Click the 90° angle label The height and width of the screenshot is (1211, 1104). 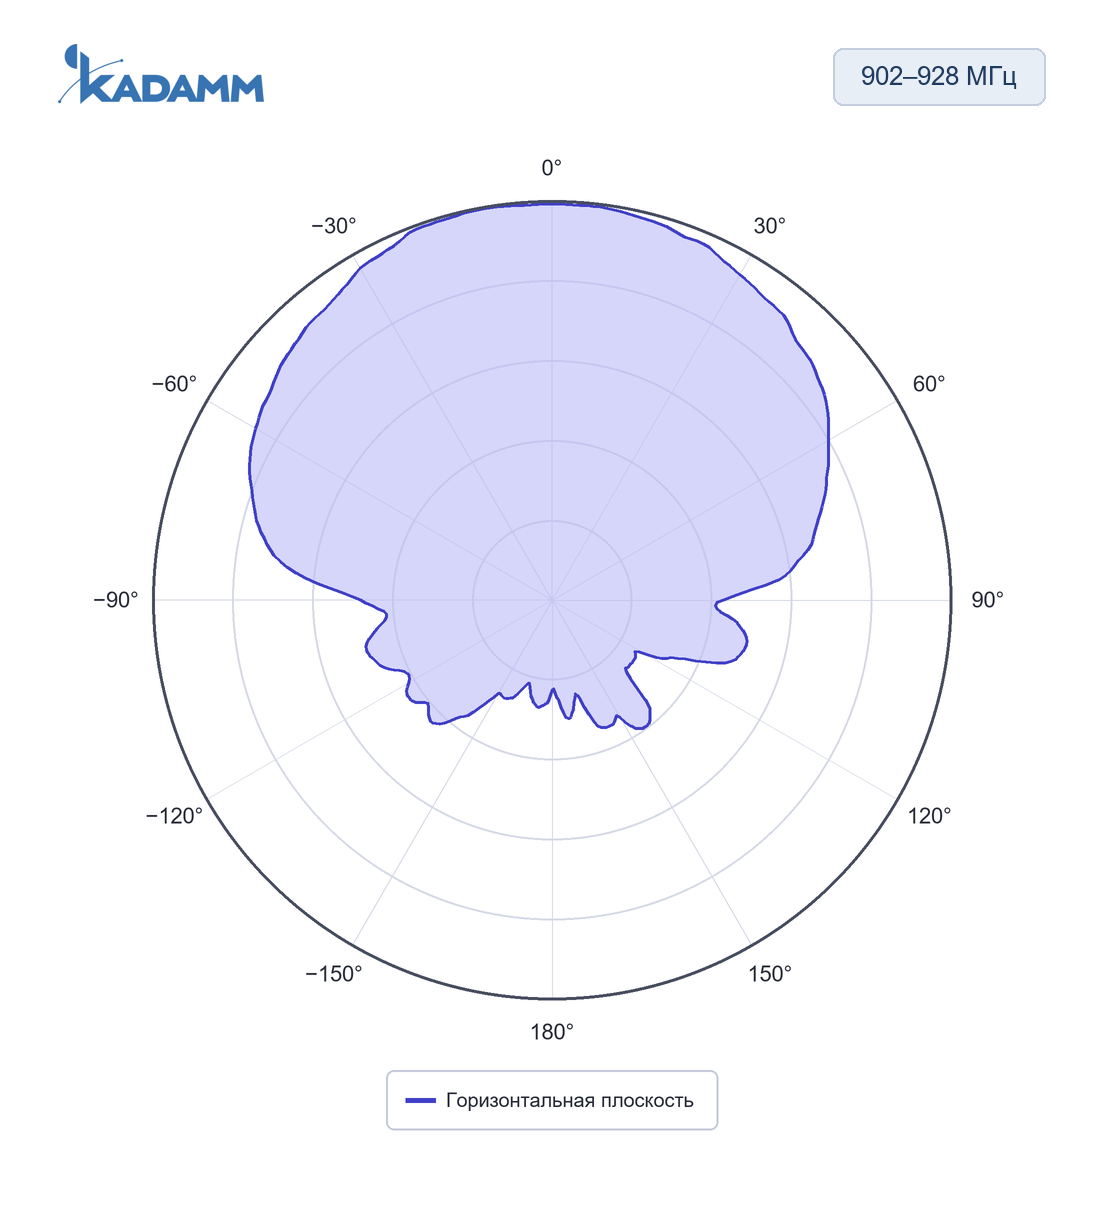987,600
